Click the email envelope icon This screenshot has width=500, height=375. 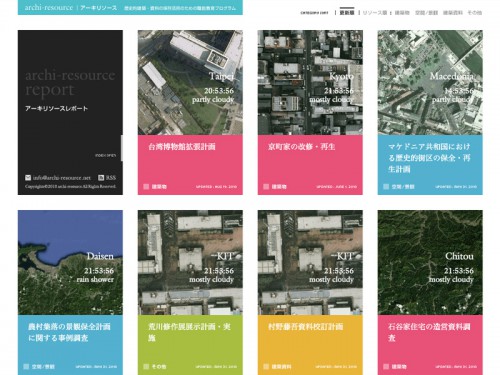pos(28,178)
